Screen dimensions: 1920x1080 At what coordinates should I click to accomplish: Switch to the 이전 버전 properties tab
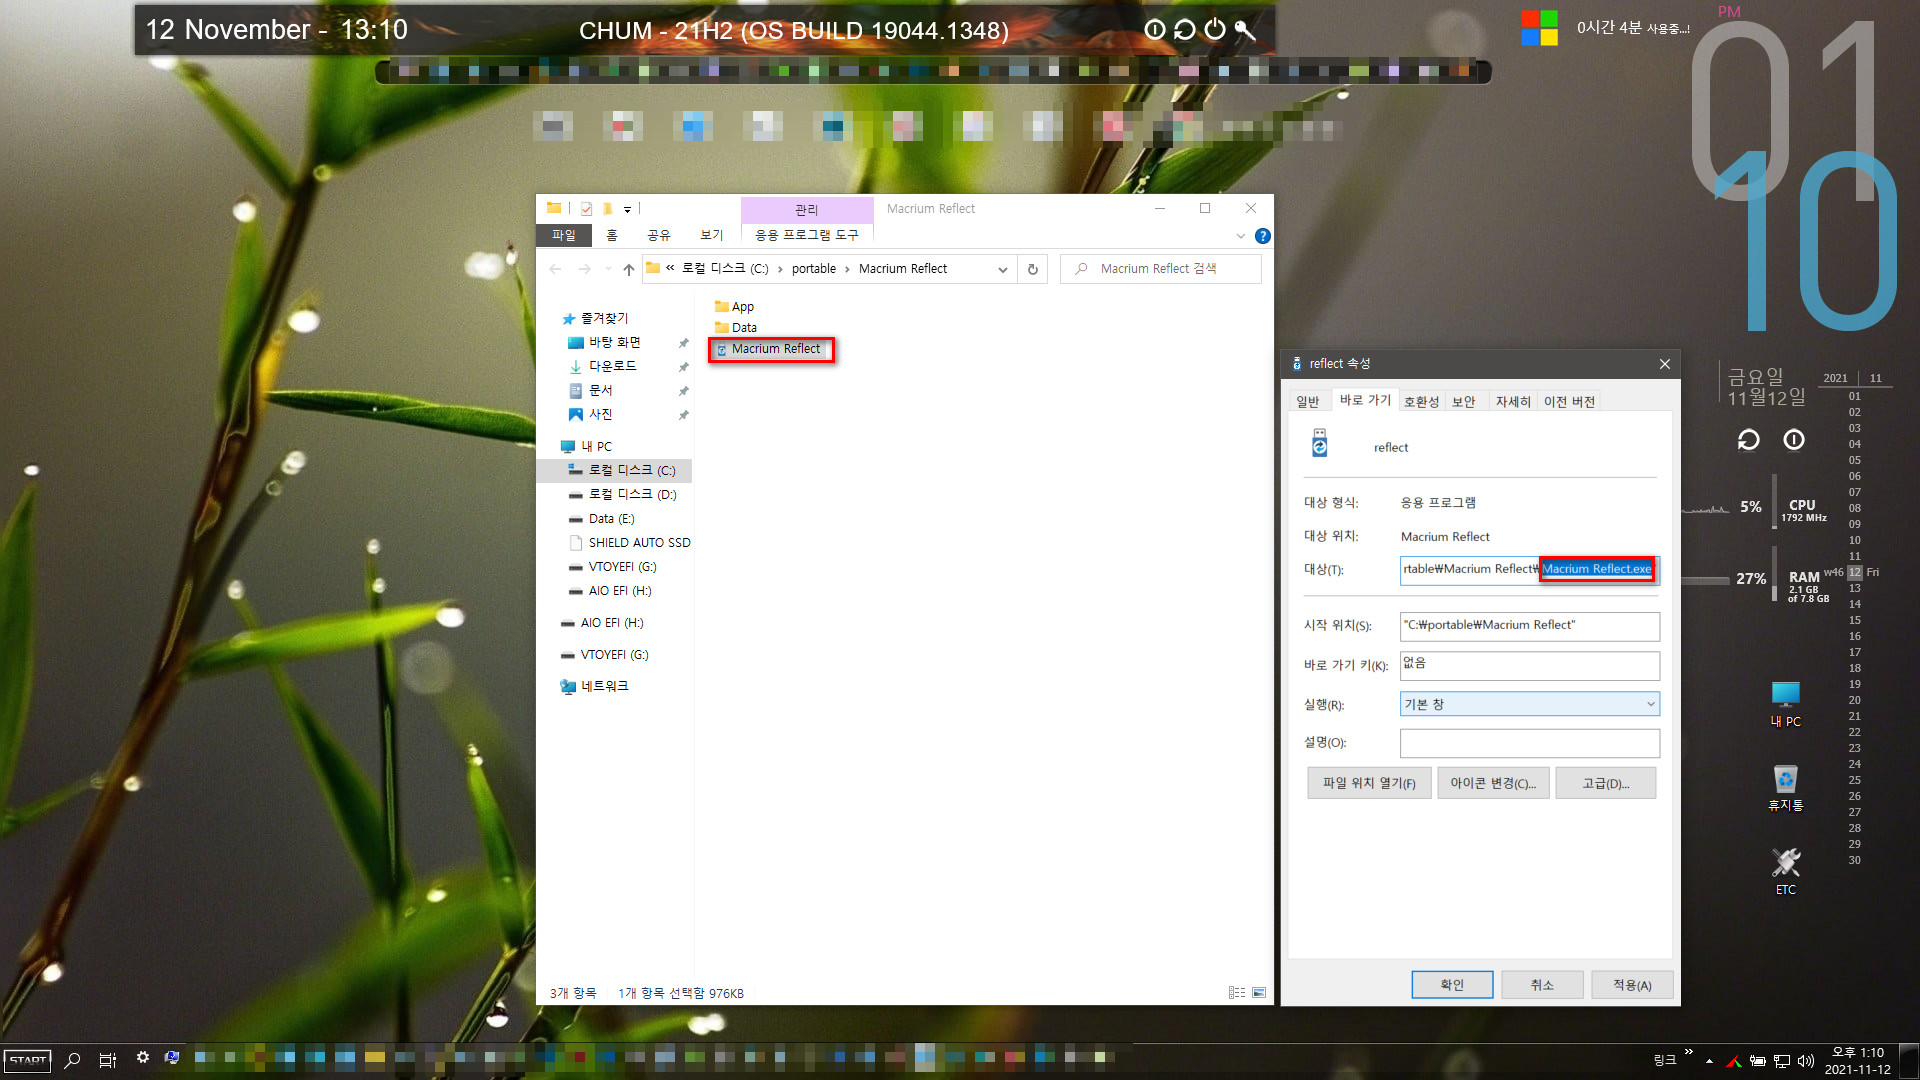[x=1569, y=402]
